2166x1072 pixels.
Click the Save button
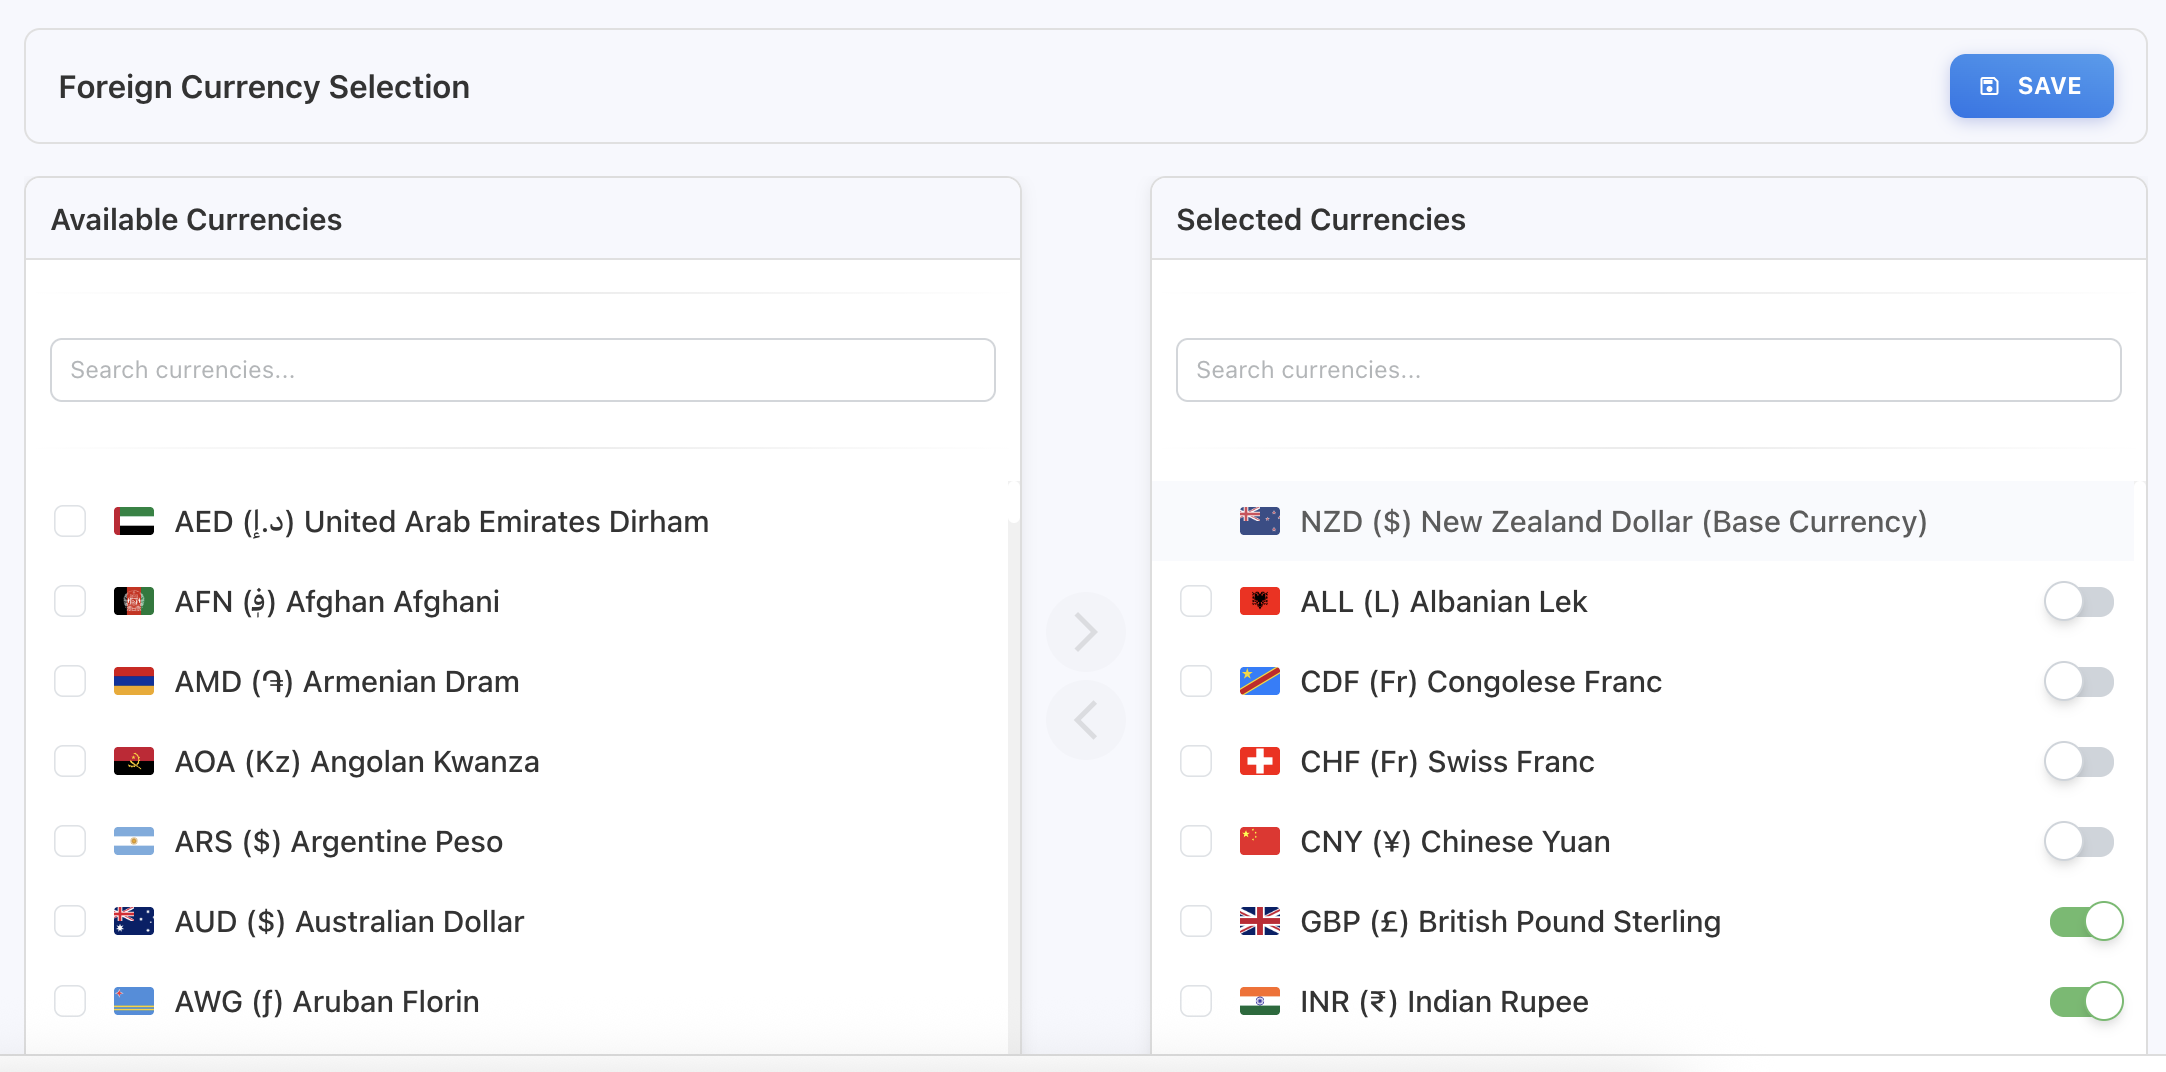[2030, 86]
